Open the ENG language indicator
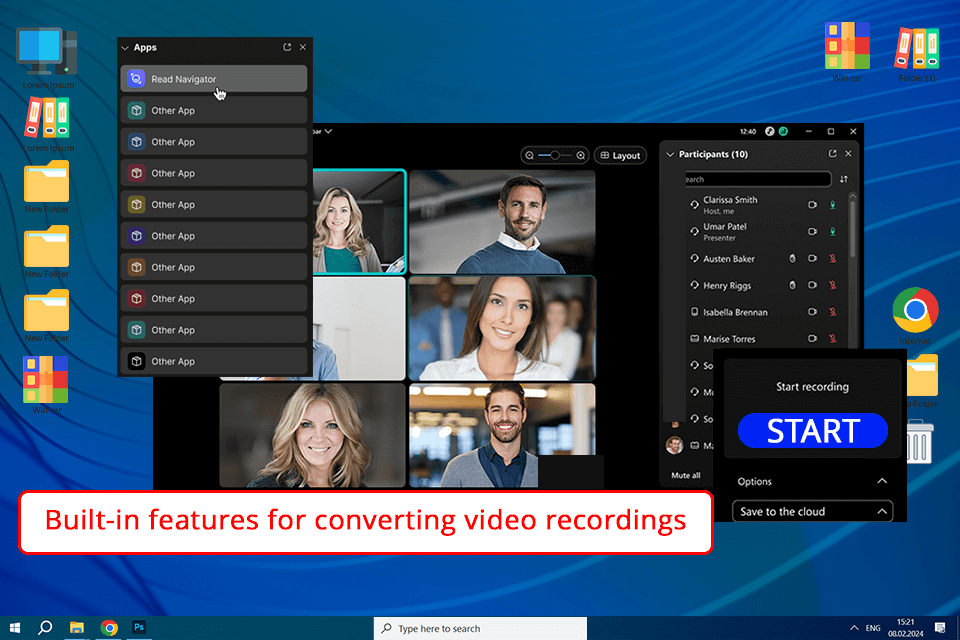This screenshot has height=640, width=960. (x=873, y=628)
